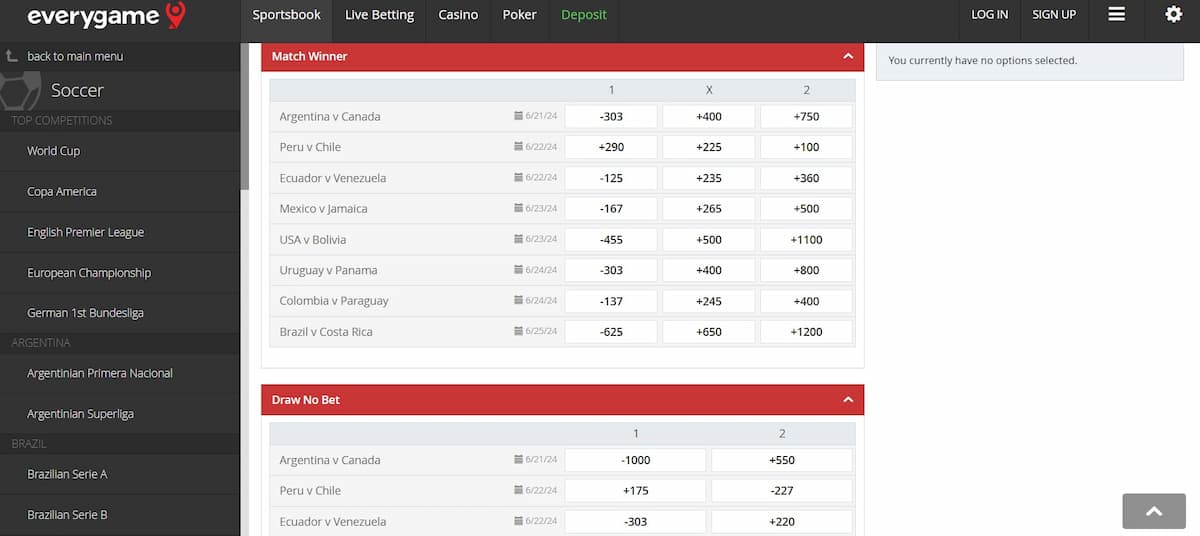Select World Cup in sidebar
The width and height of the screenshot is (1200, 536).
click(x=120, y=151)
